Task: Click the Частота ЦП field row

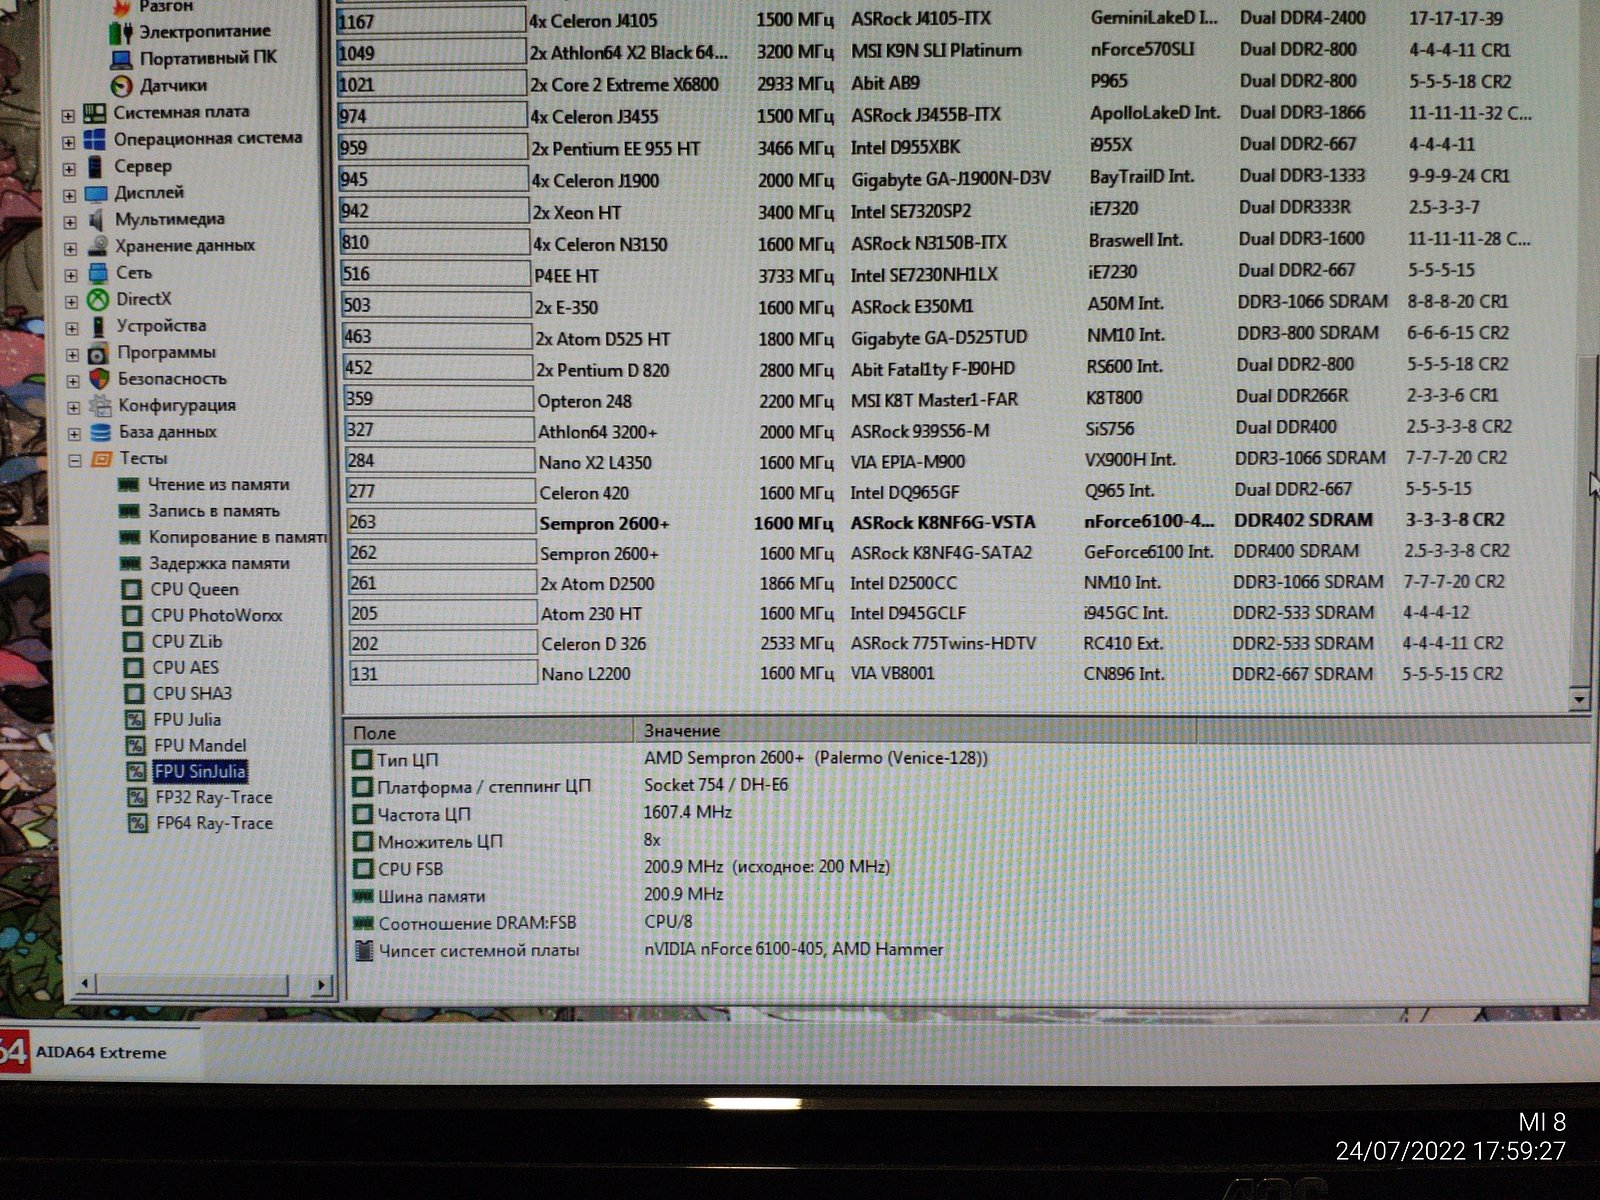Action: [542, 813]
